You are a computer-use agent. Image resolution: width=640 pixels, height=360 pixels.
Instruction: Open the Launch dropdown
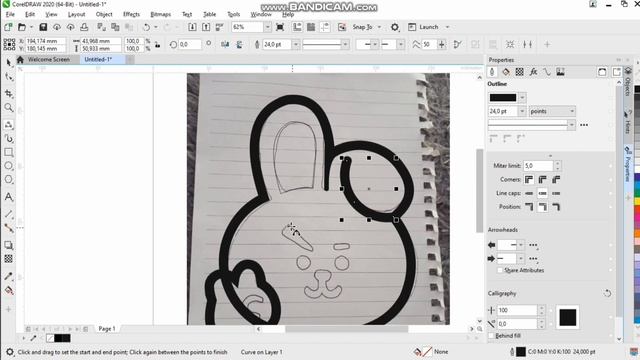pos(447,27)
